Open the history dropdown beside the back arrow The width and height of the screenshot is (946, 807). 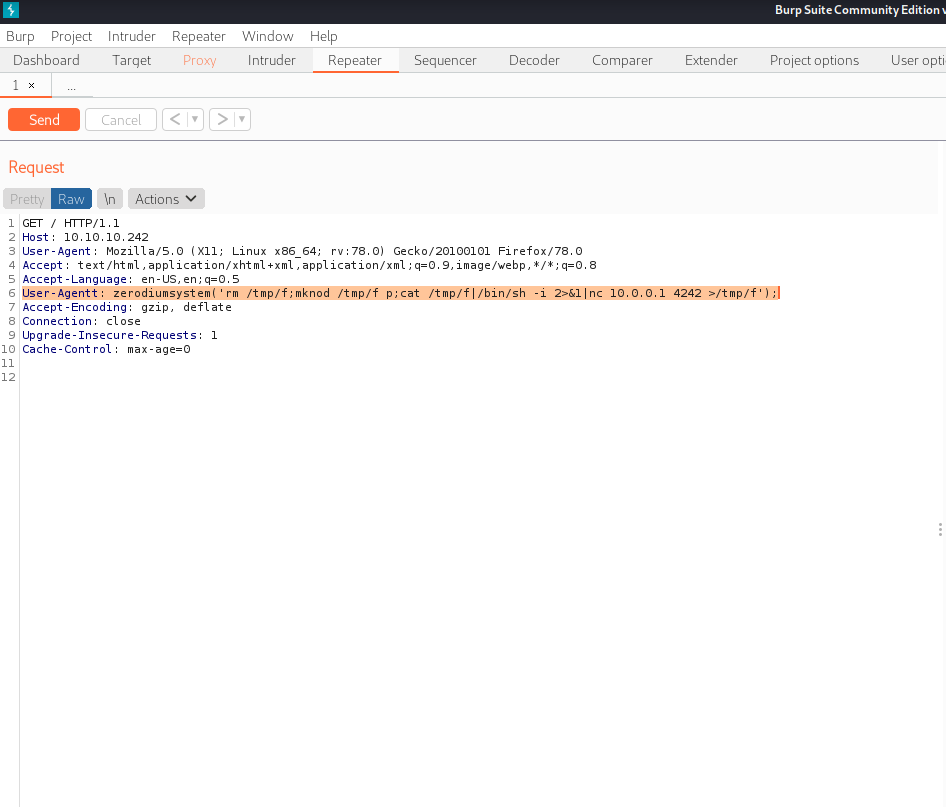coord(195,119)
